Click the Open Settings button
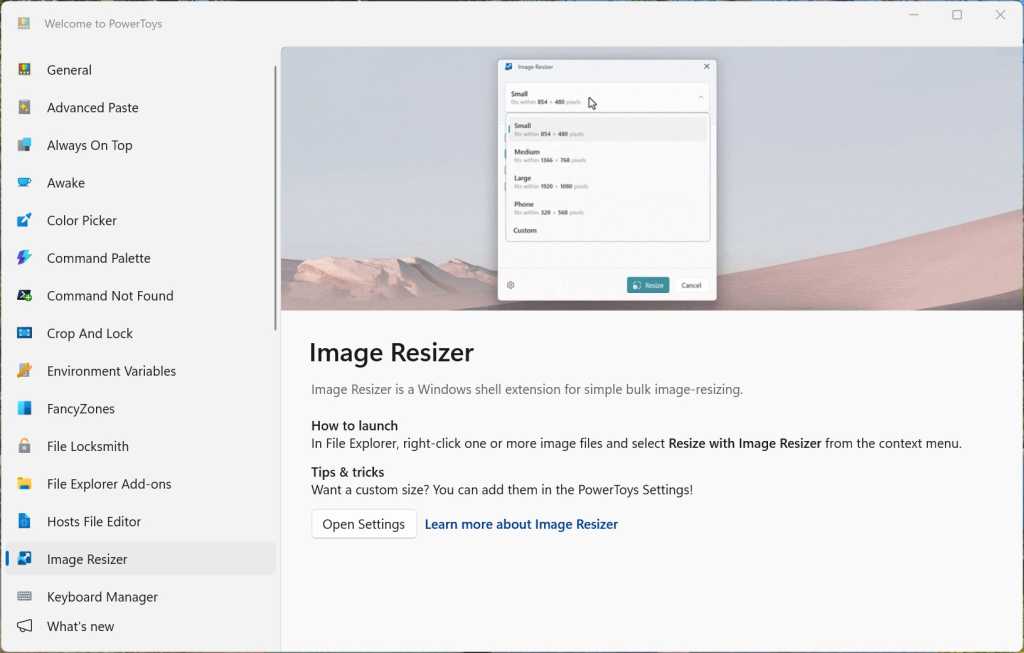This screenshot has height=653, width=1024. 363,523
